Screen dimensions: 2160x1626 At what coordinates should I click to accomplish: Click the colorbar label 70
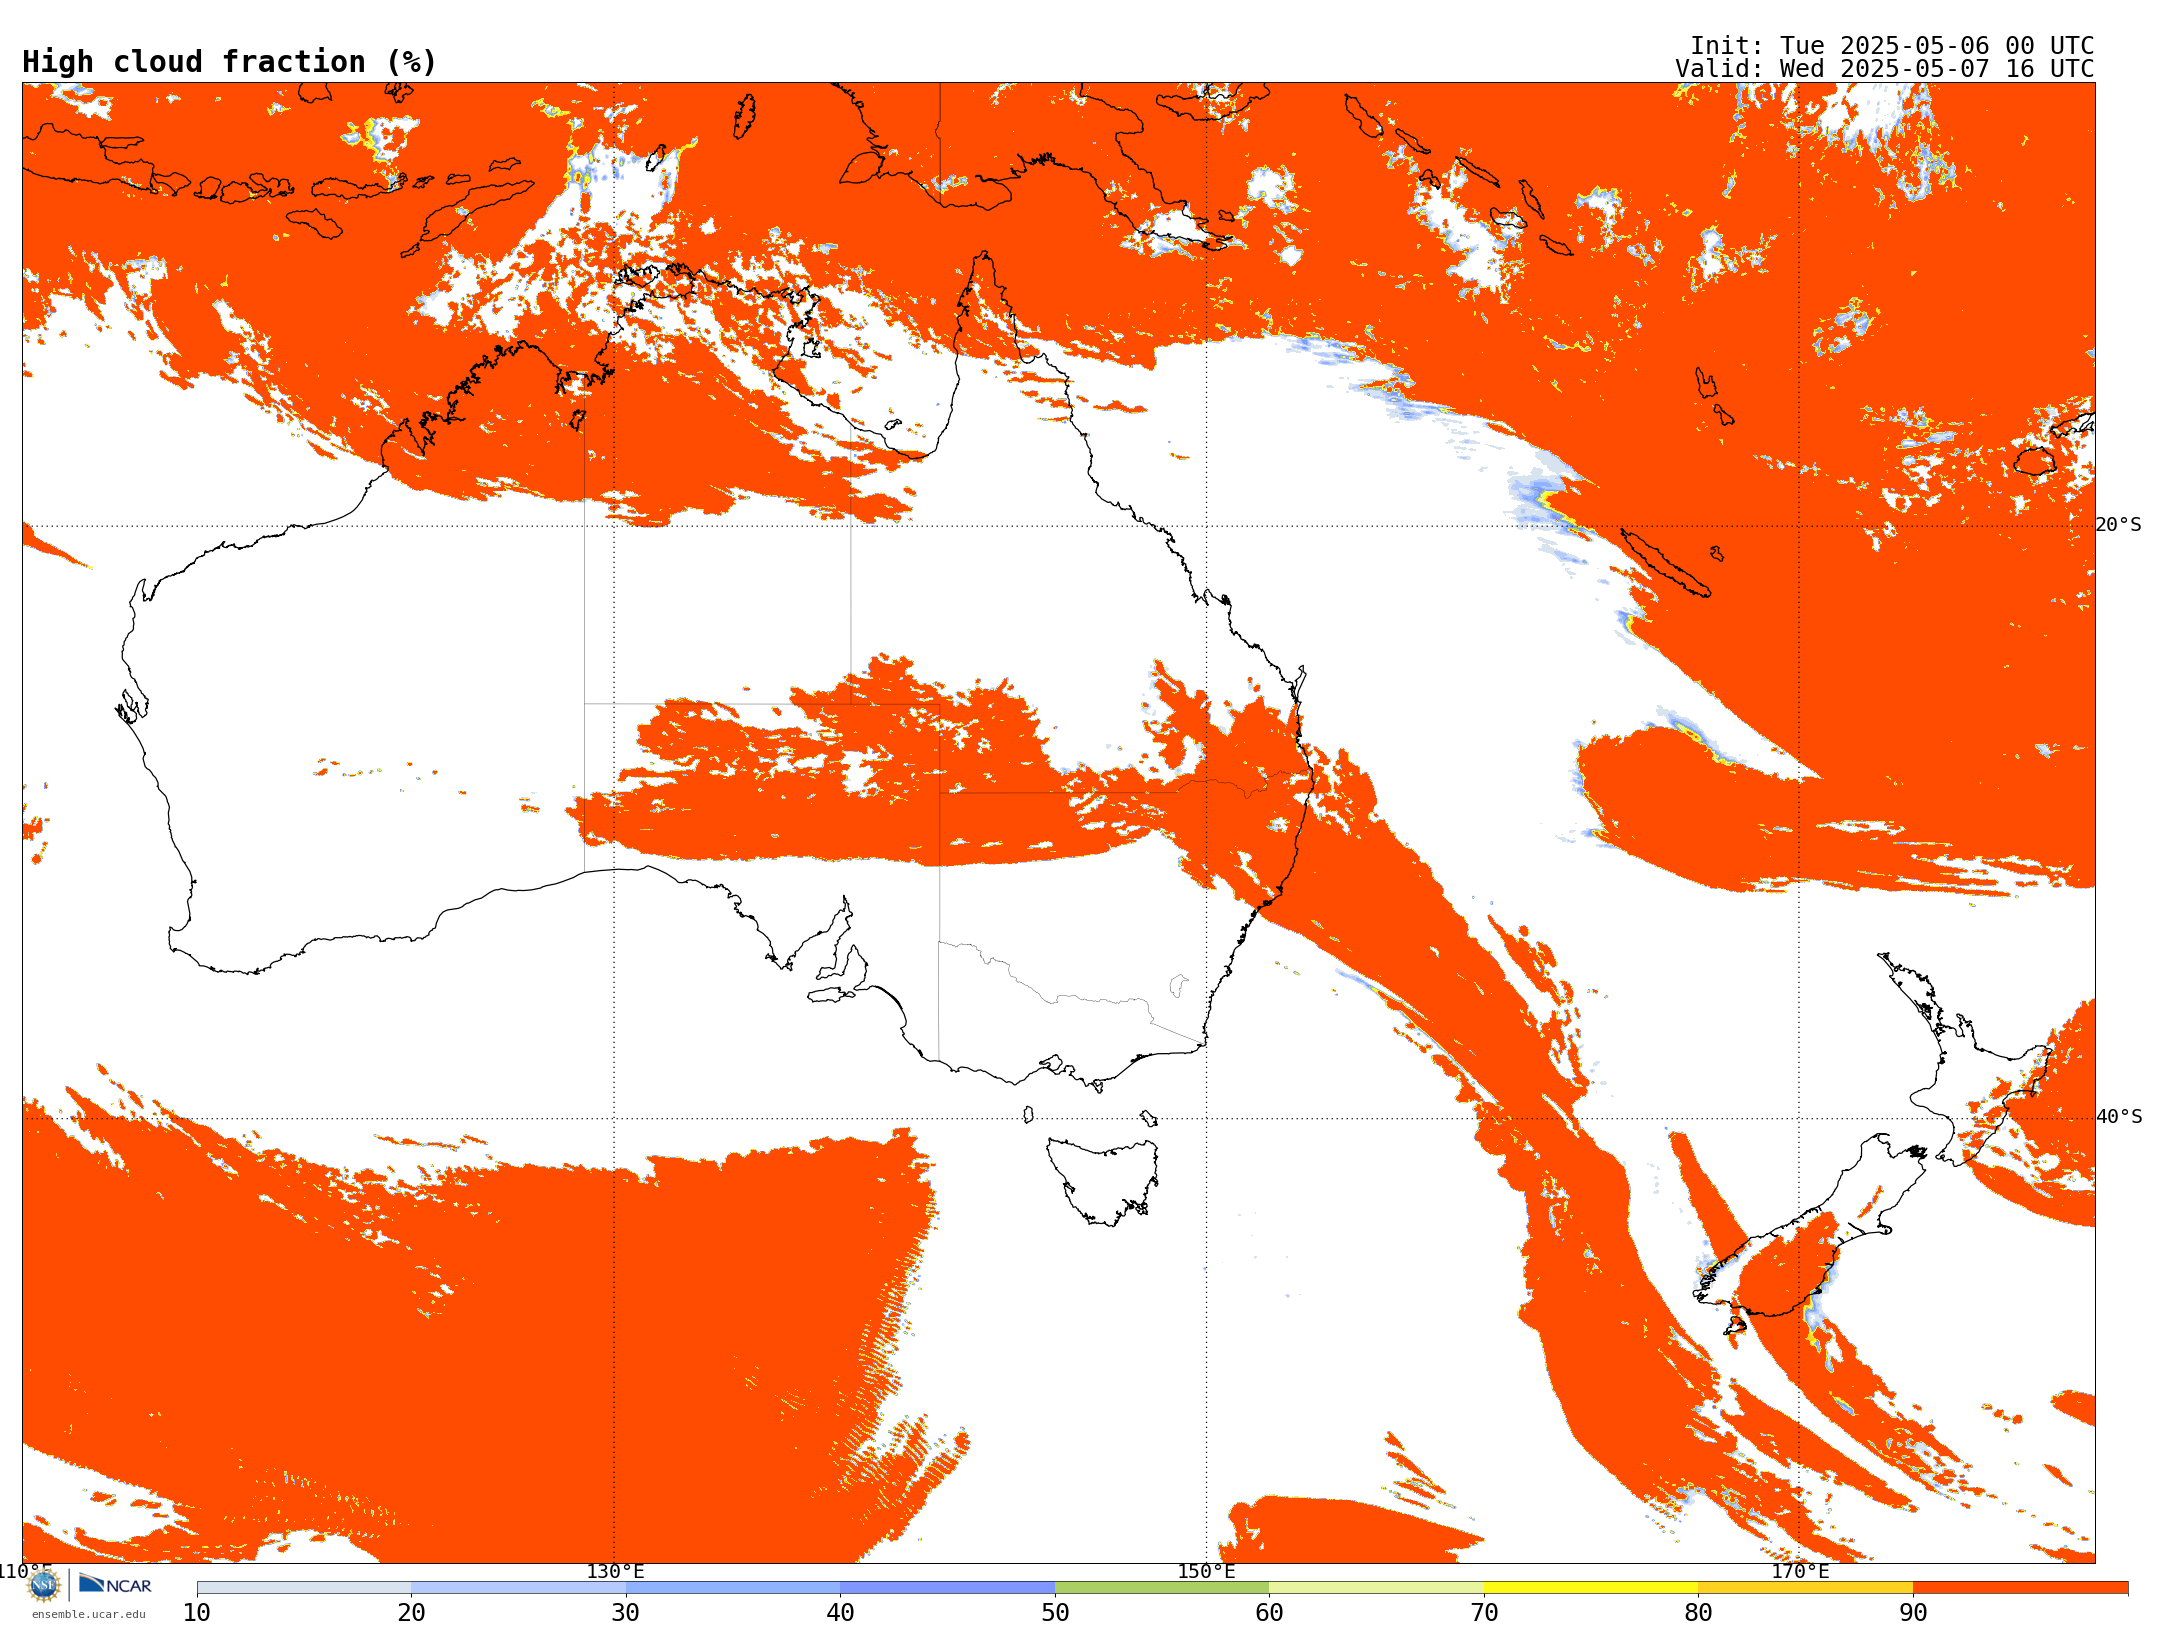tap(1484, 1613)
